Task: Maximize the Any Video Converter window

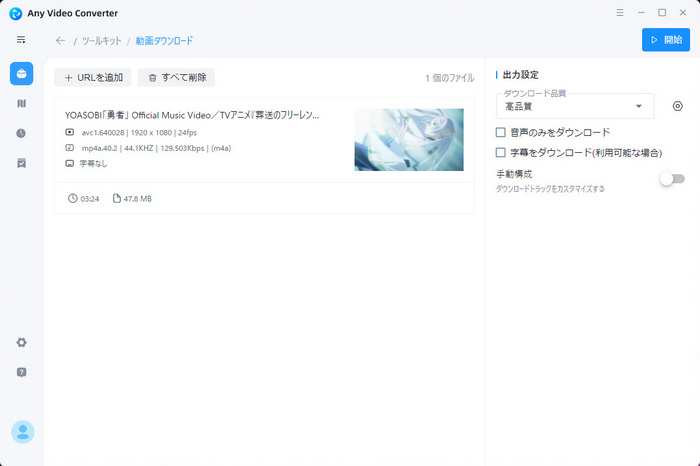Action: click(x=662, y=13)
